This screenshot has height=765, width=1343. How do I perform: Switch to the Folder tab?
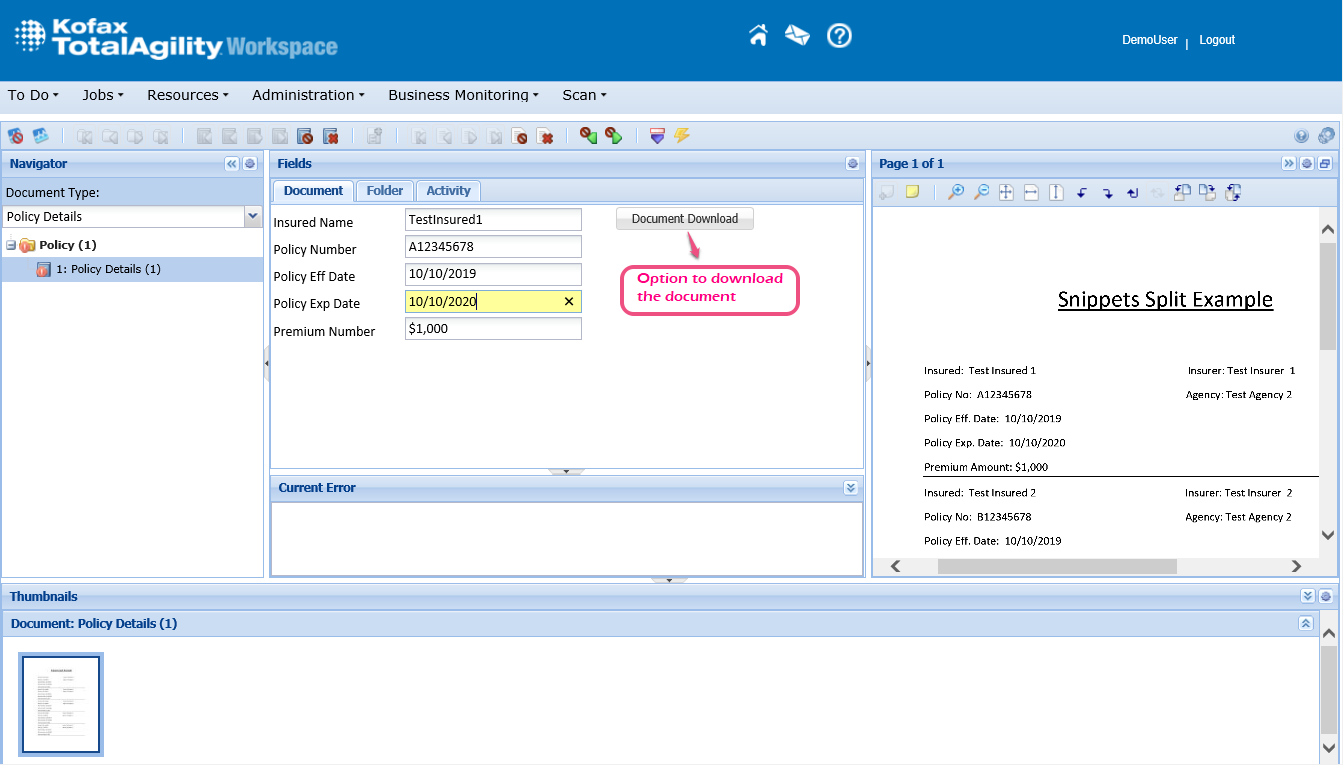coord(385,191)
